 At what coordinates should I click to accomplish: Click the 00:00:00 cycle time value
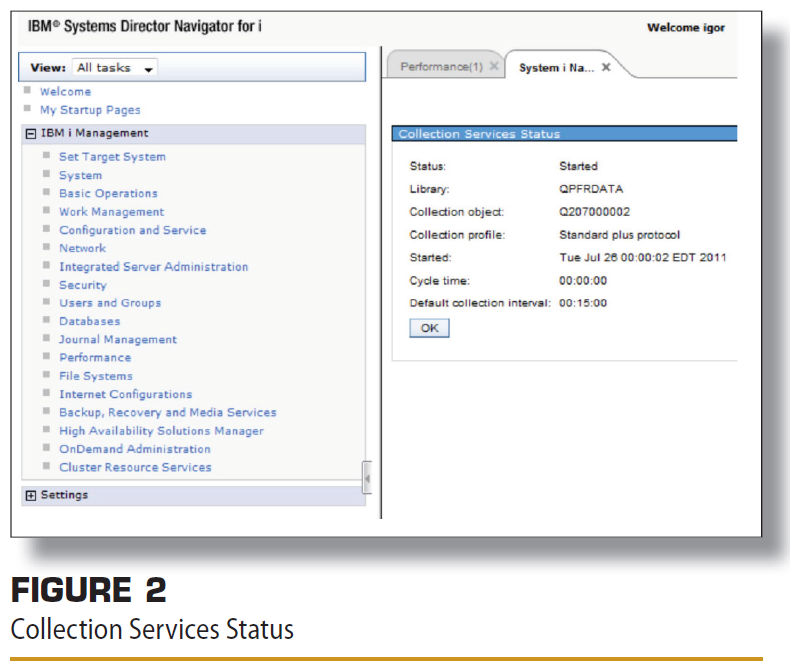coord(583,281)
